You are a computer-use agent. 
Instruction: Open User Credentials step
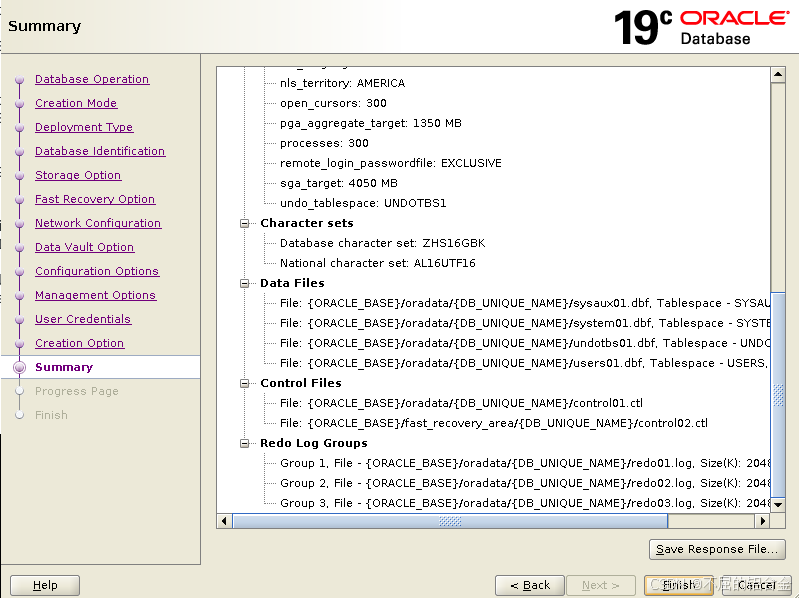coord(83,319)
